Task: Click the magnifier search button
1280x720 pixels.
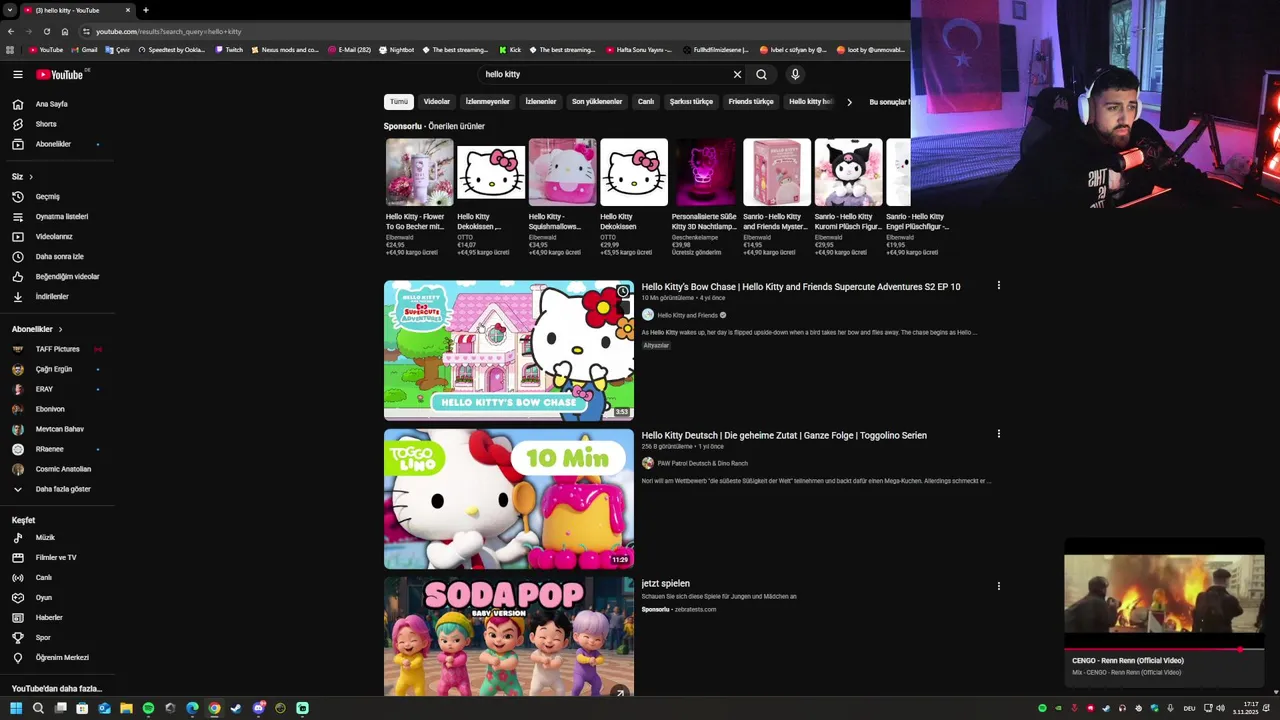Action: (x=762, y=74)
